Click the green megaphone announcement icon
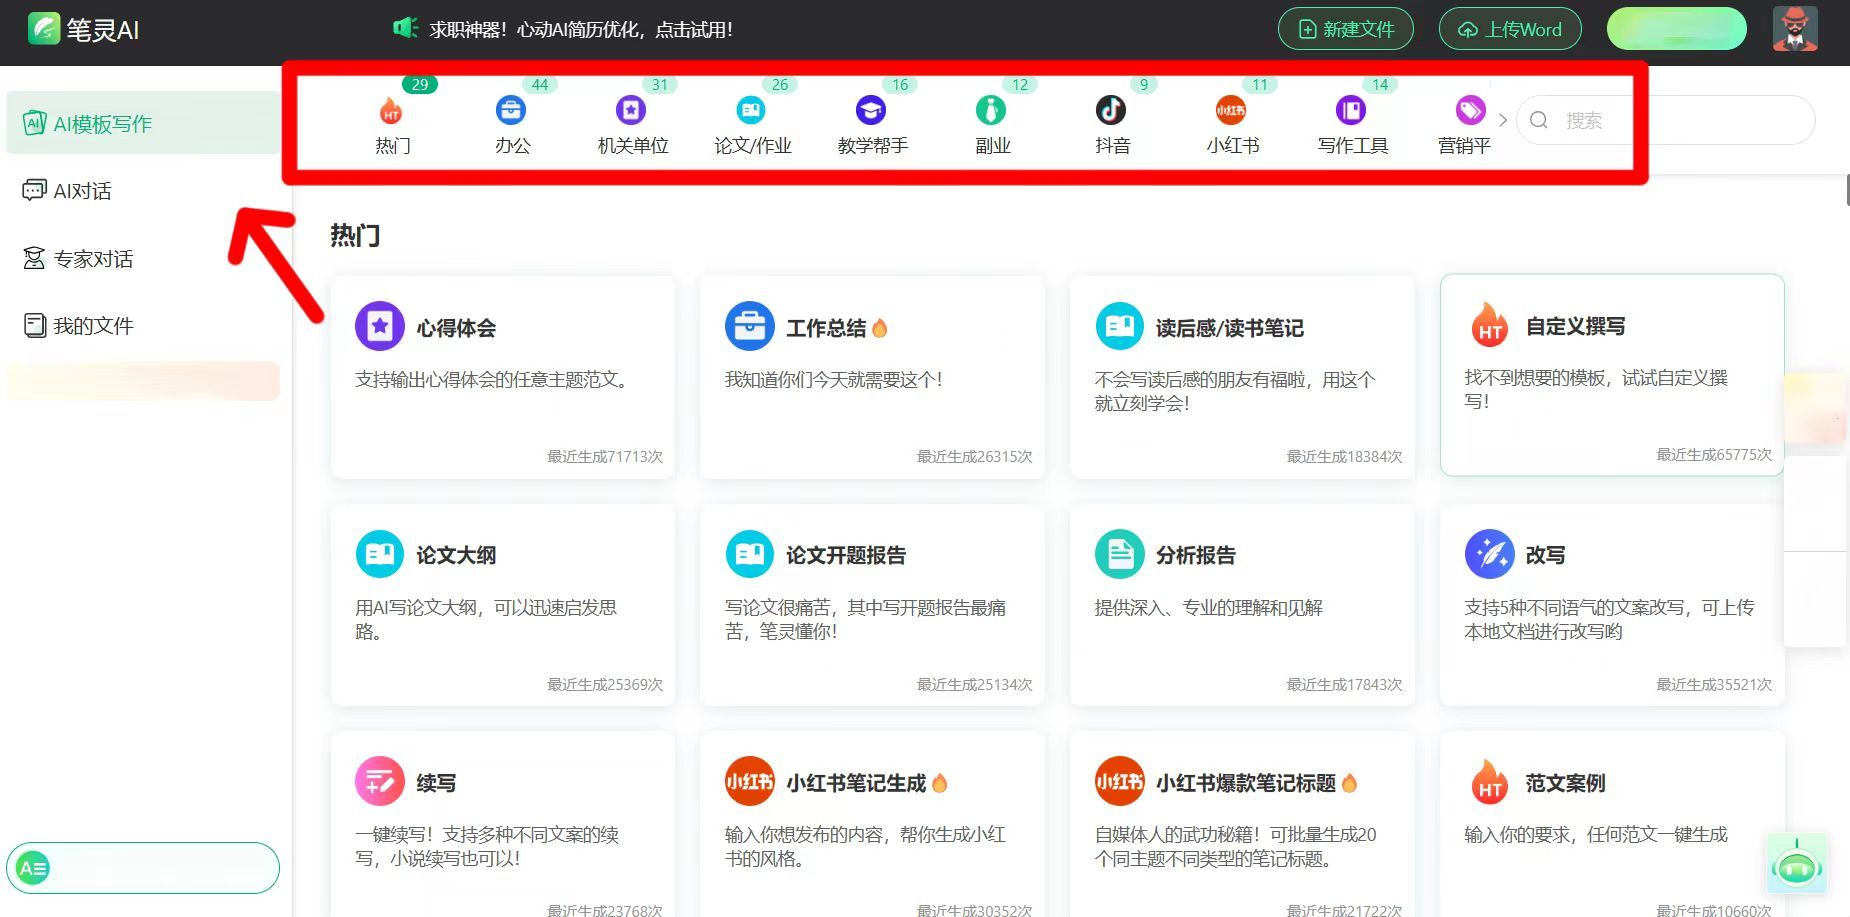1850x917 pixels. tap(405, 28)
